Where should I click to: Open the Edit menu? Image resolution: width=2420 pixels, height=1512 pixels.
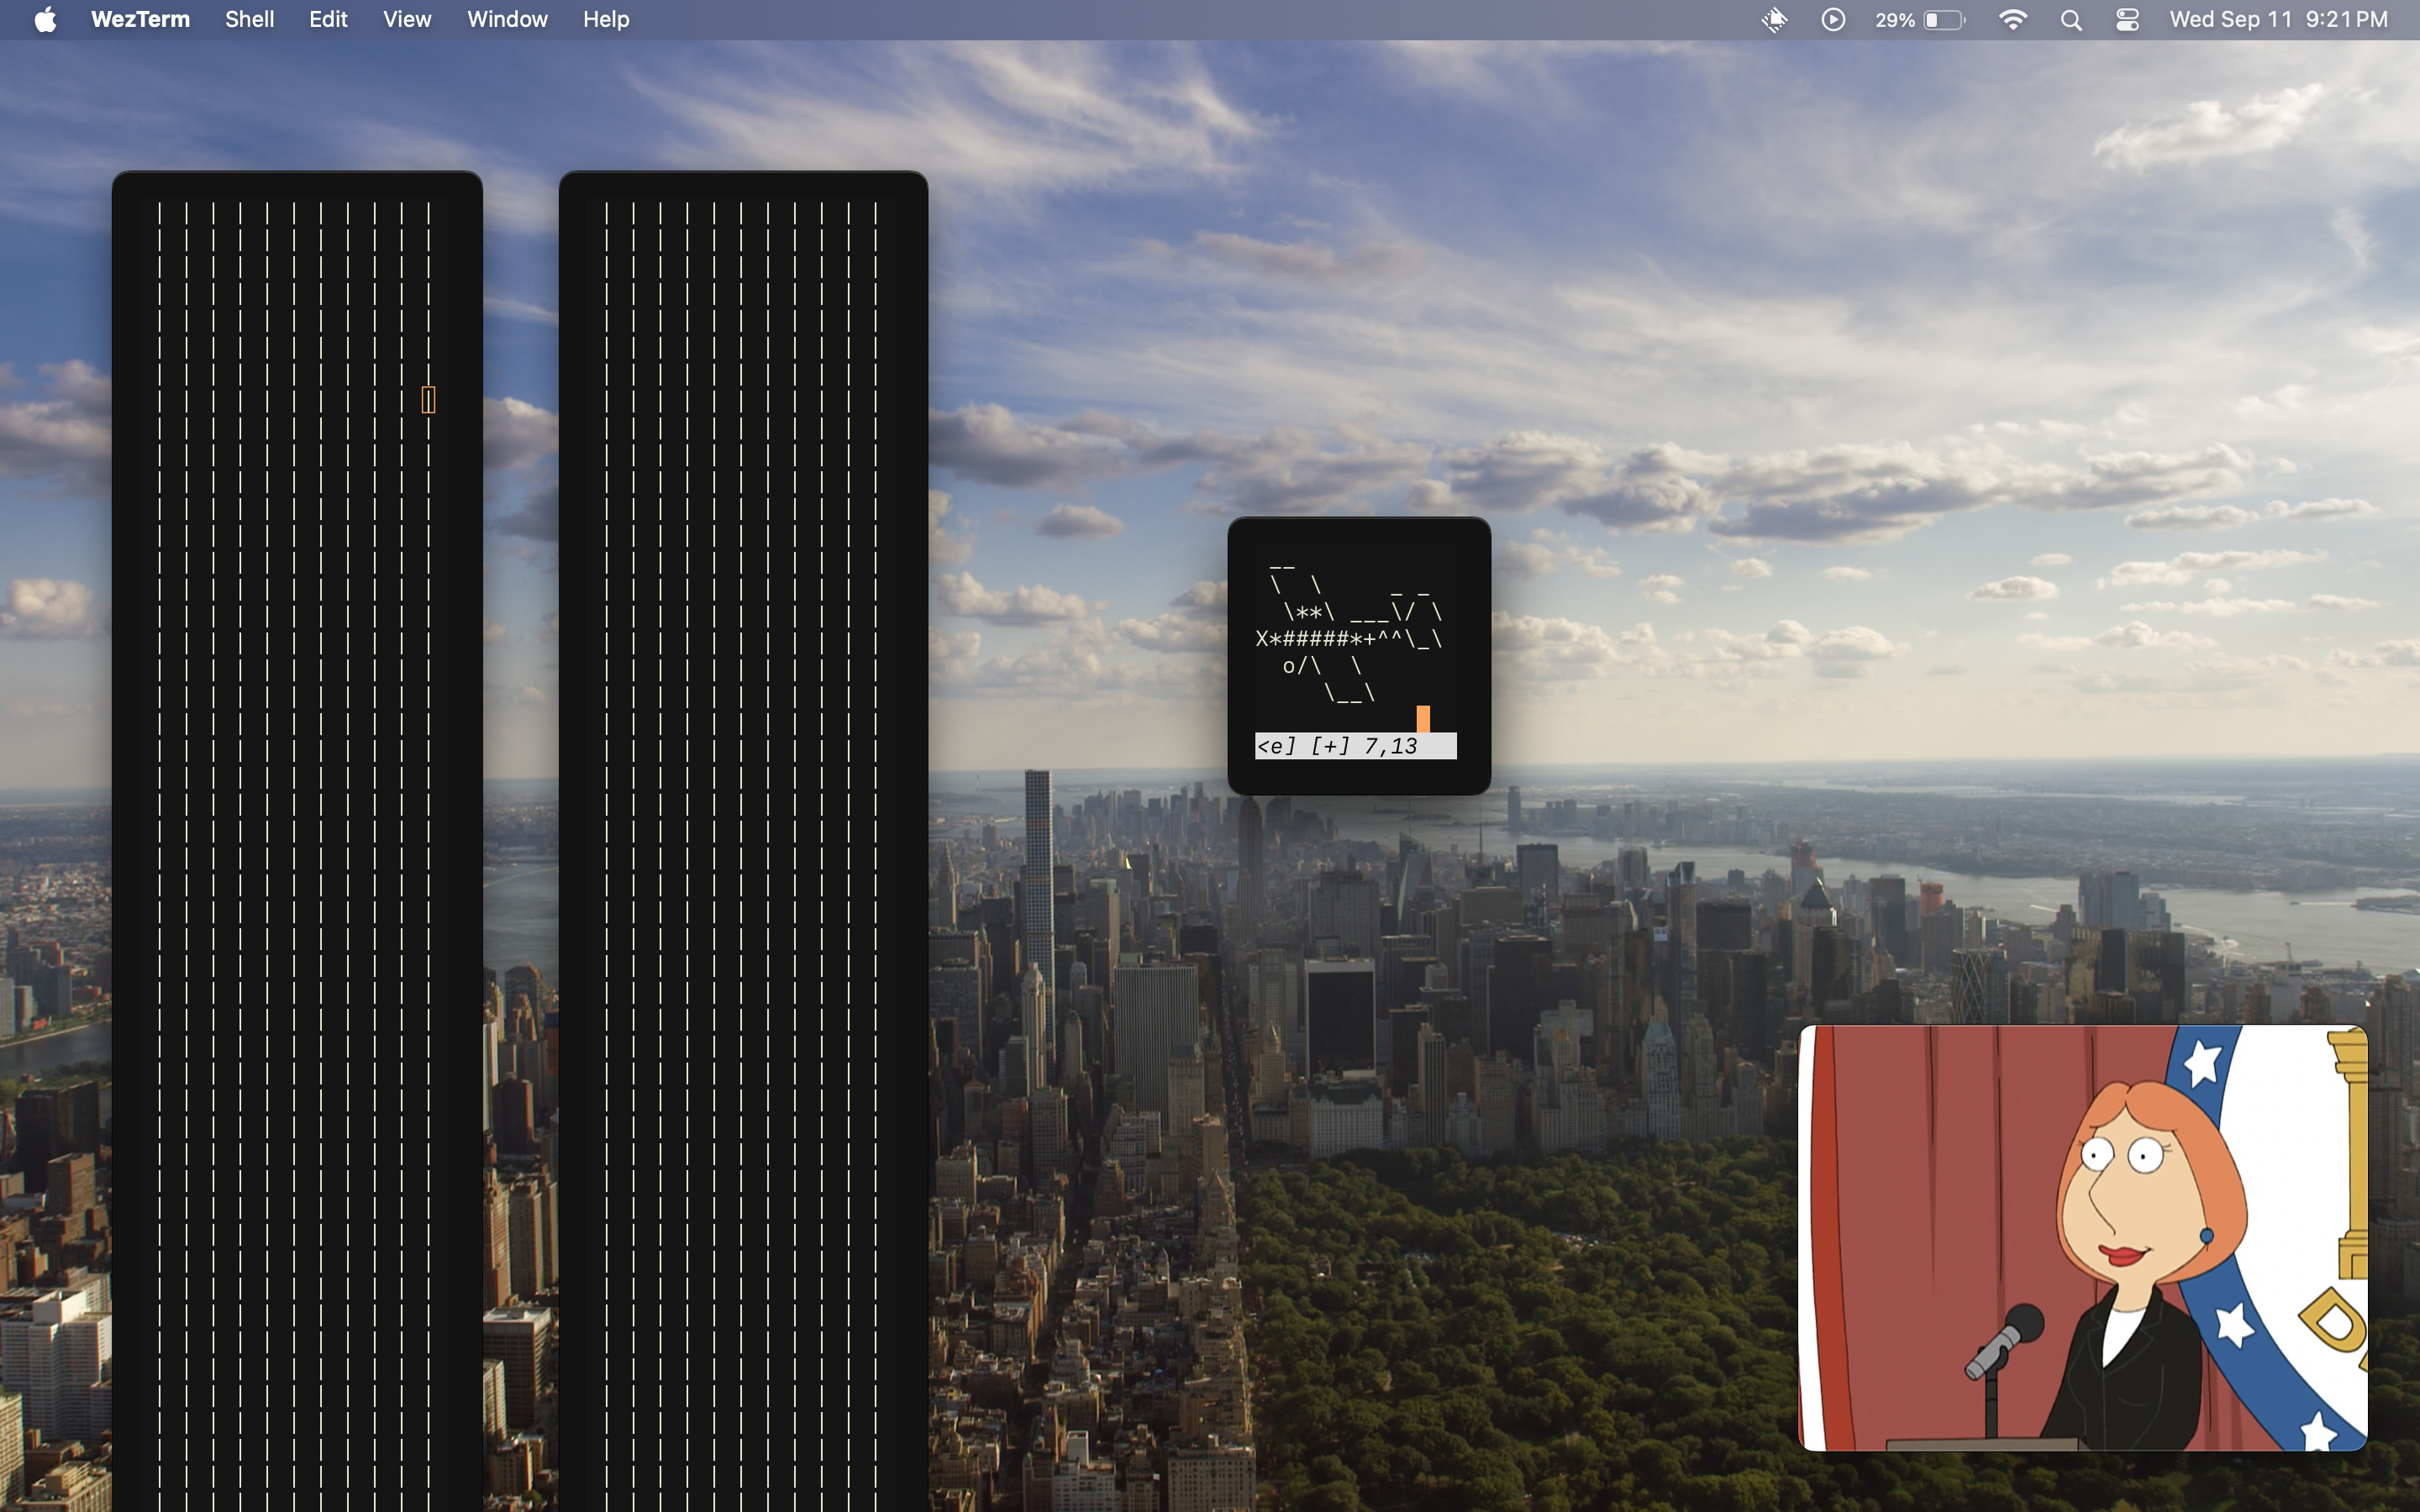click(328, 19)
